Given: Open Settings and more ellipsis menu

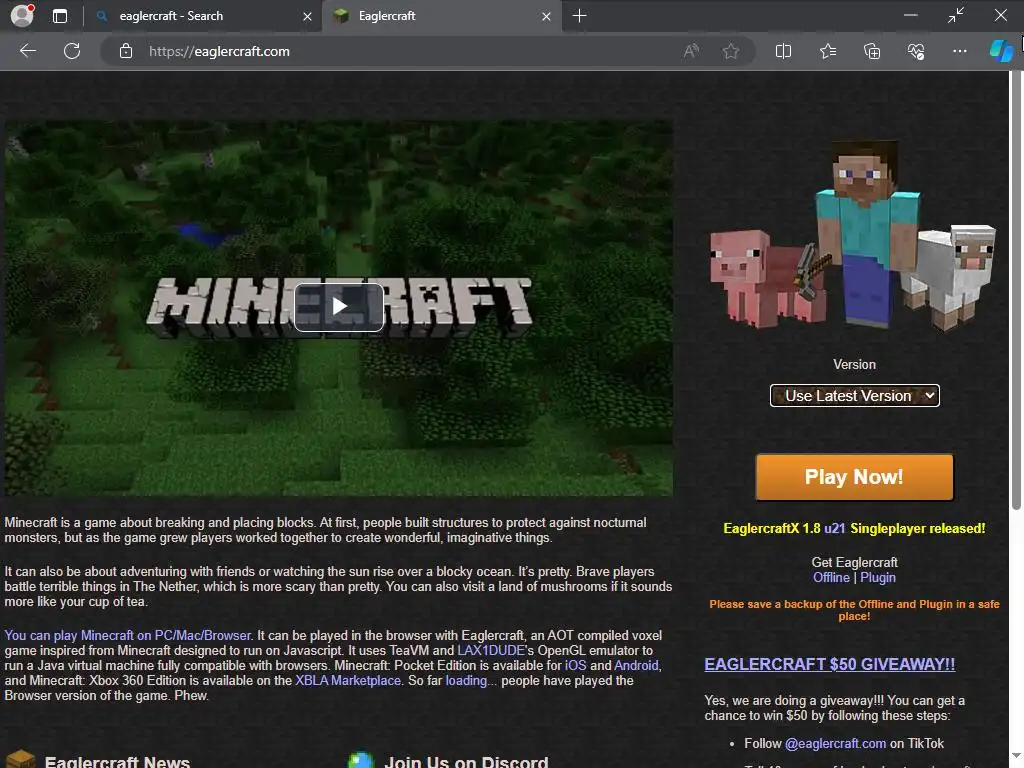Looking at the screenshot, I should tap(959, 51).
